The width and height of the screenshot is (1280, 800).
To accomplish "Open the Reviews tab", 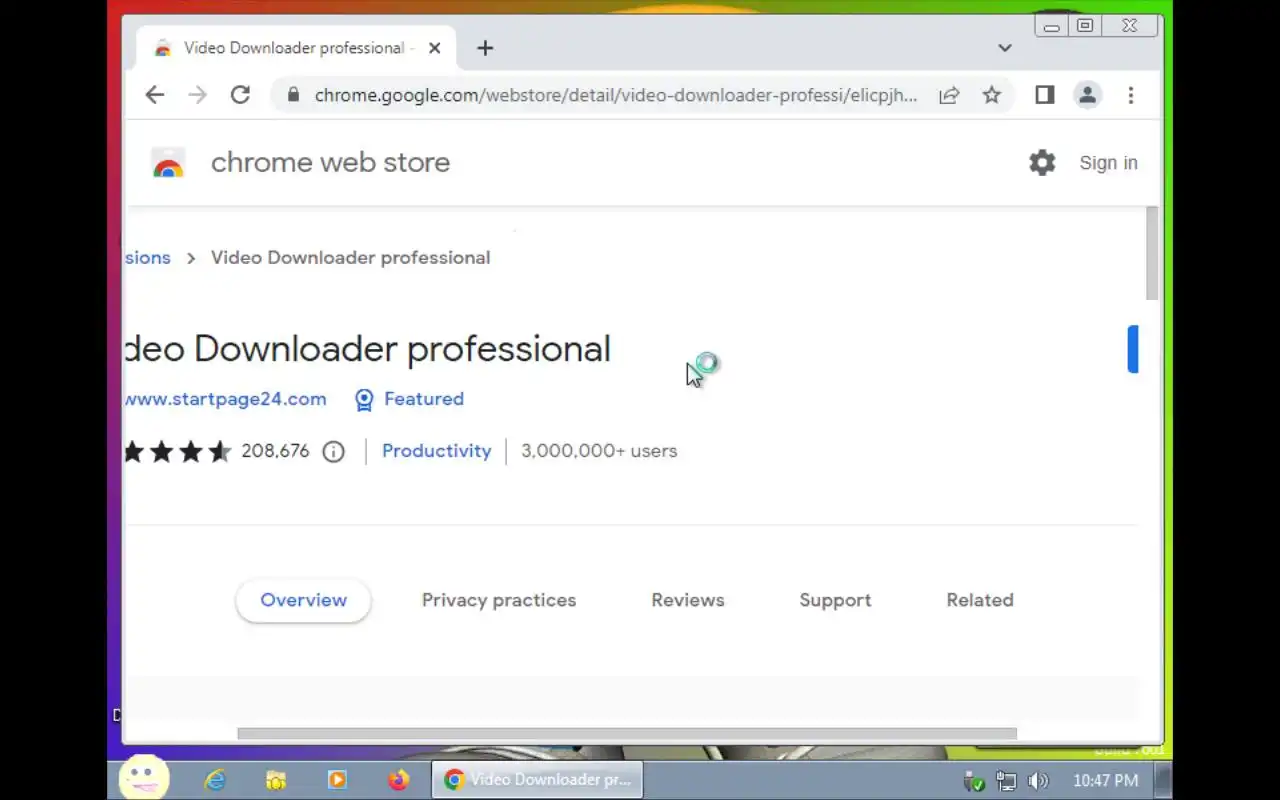I will (x=688, y=600).
